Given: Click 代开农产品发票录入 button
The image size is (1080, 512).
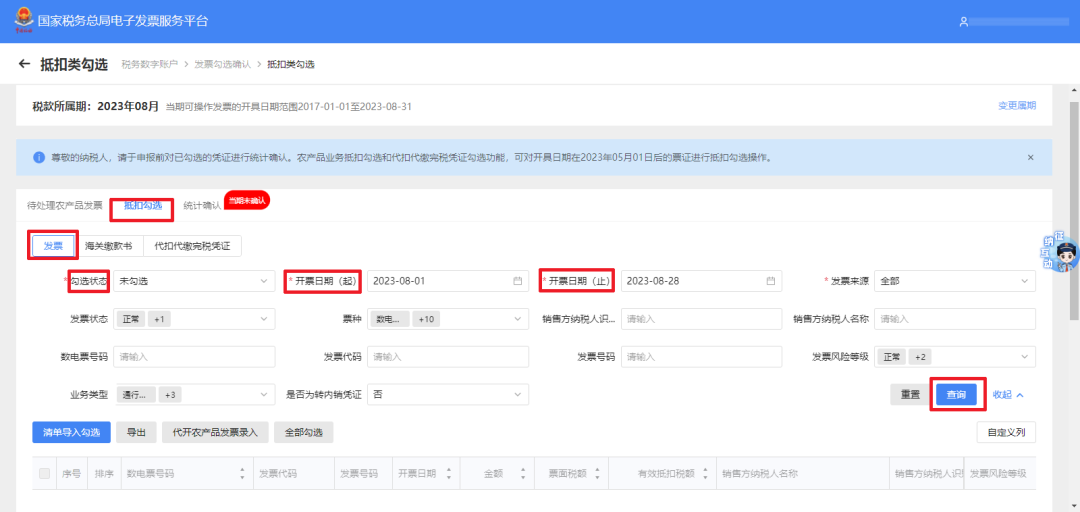Looking at the screenshot, I should click(215, 433).
